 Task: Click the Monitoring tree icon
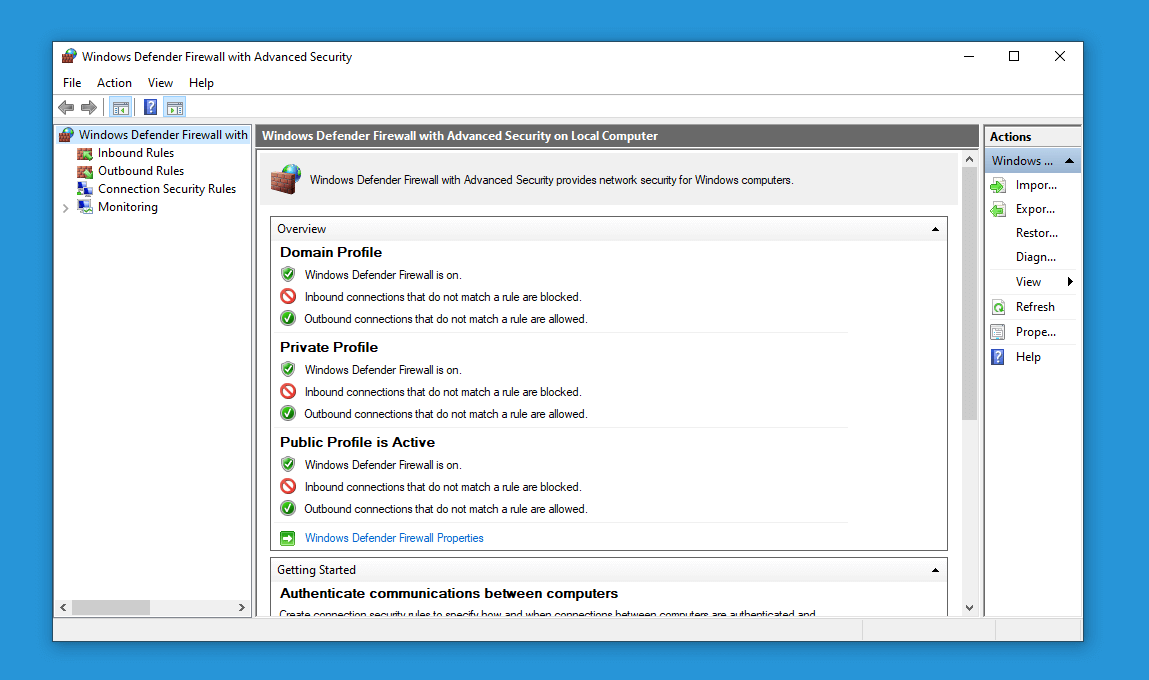(x=85, y=207)
